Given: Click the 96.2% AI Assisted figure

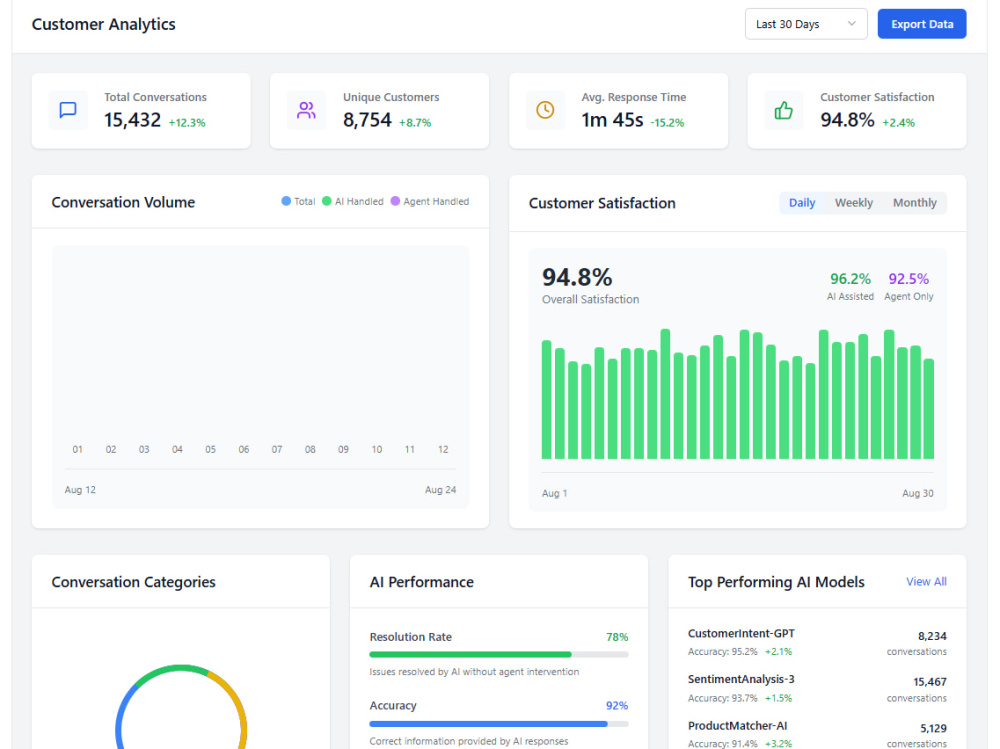Looking at the screenshot, I should coord(850,279).
